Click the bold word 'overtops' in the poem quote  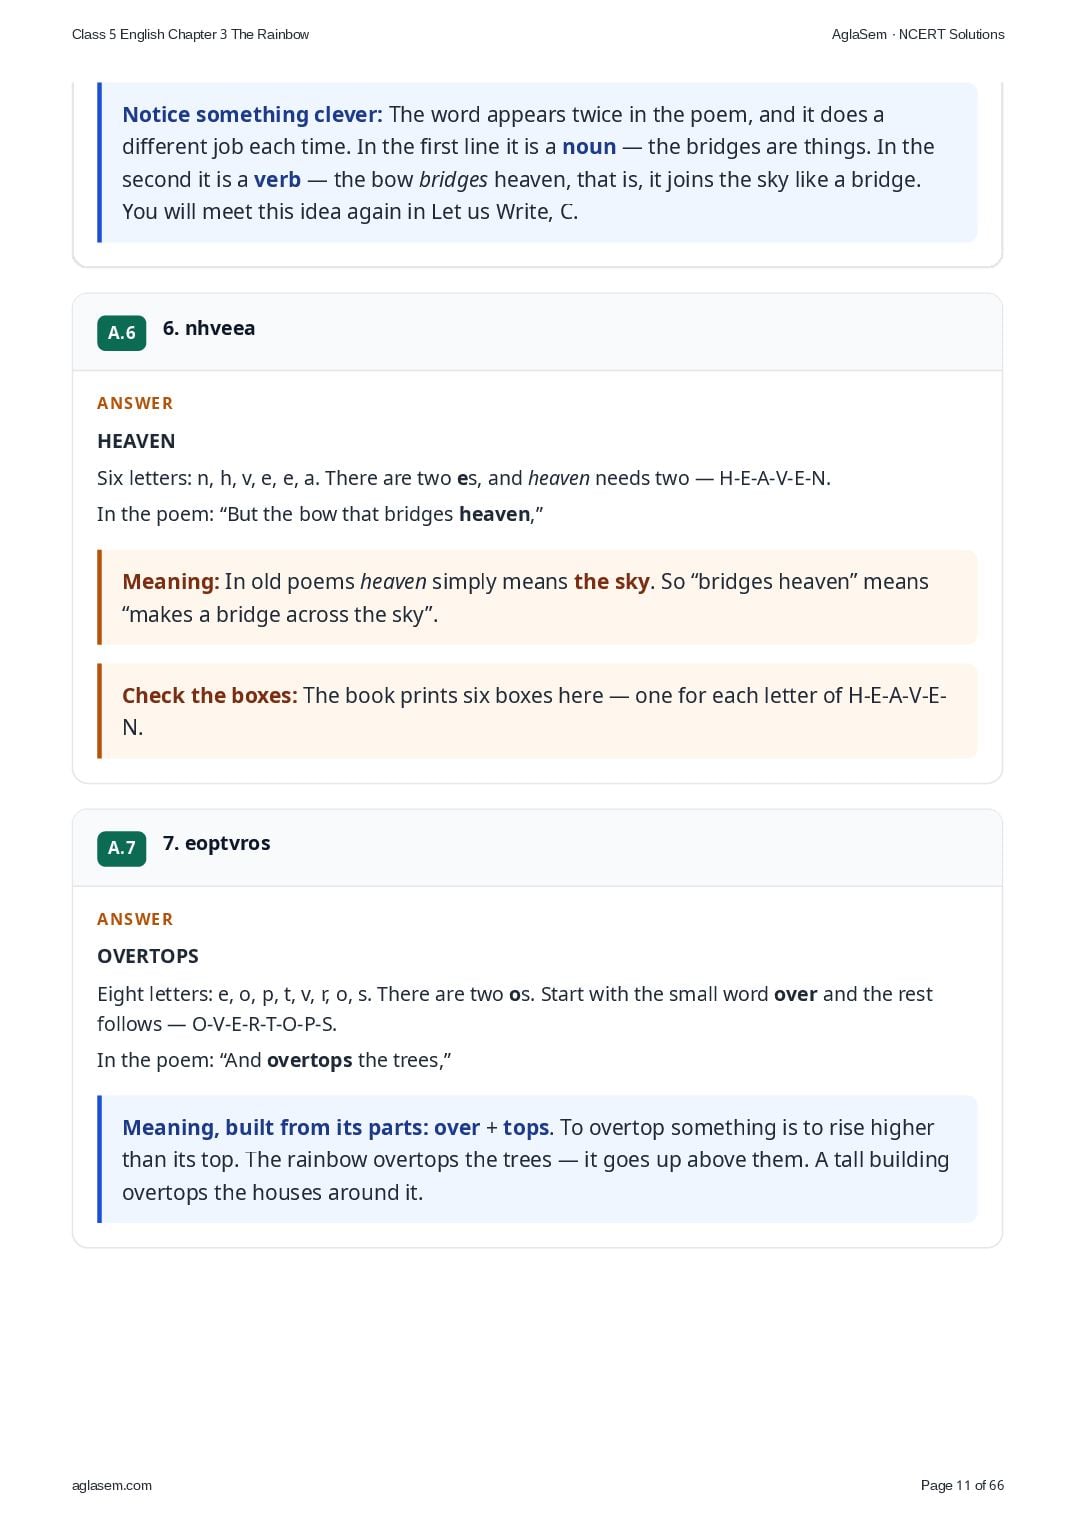[x=310, y=1060]
